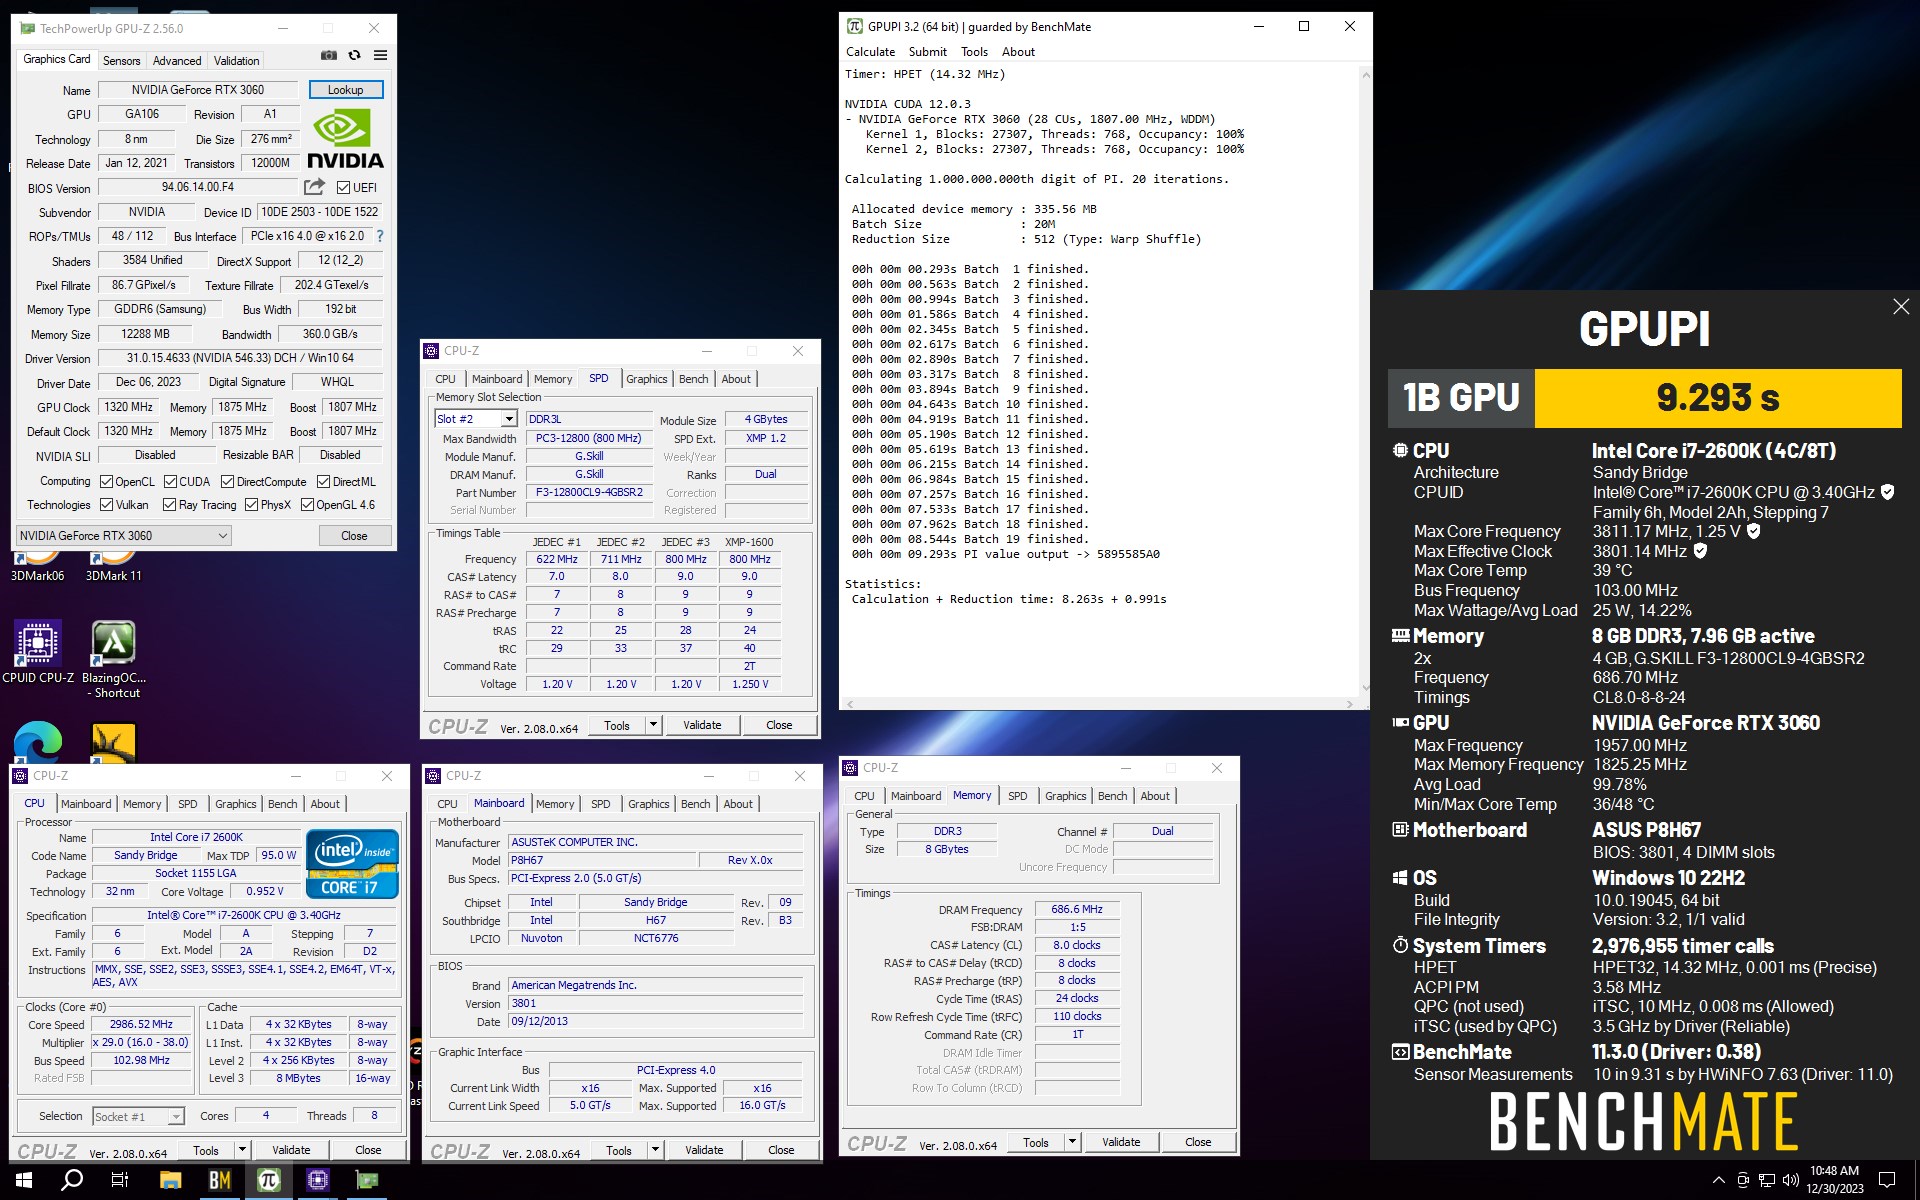Open the Validation tab in GPU-Z
Screen dimensions: 1920x1200
236,61
